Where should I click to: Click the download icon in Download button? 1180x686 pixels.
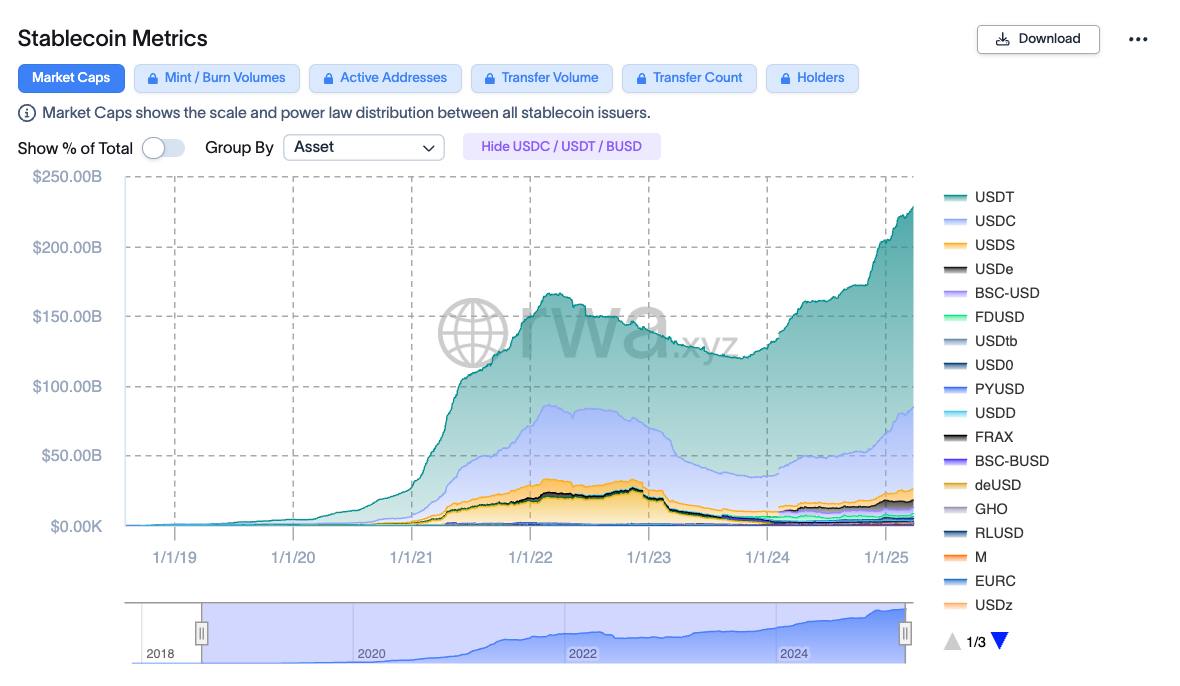click(1002, 39)
